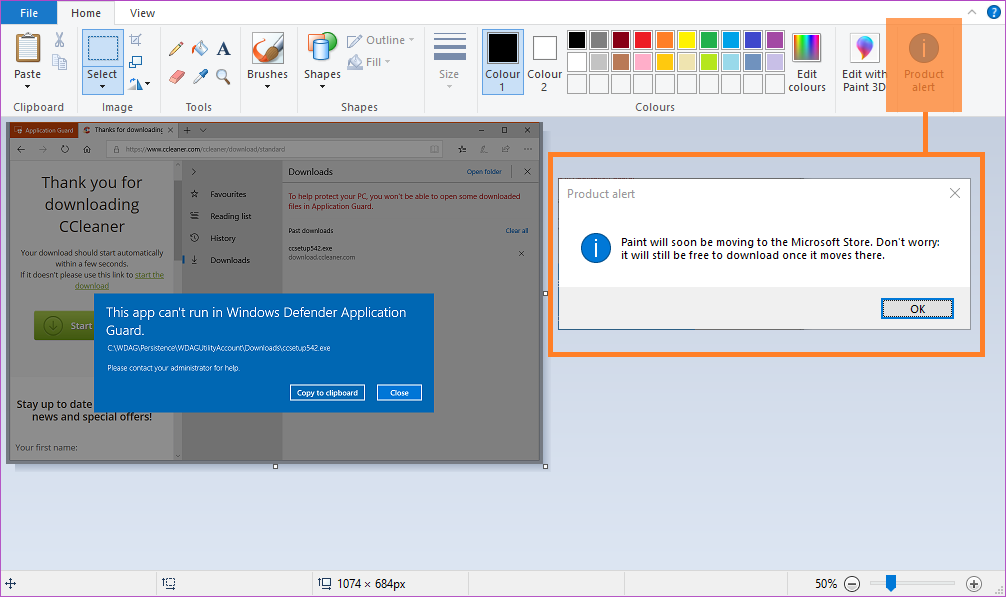Click the Resize icon in Image group
Image resolution: width=1006 pixels, height=597 pixels.
coord(135,62)
